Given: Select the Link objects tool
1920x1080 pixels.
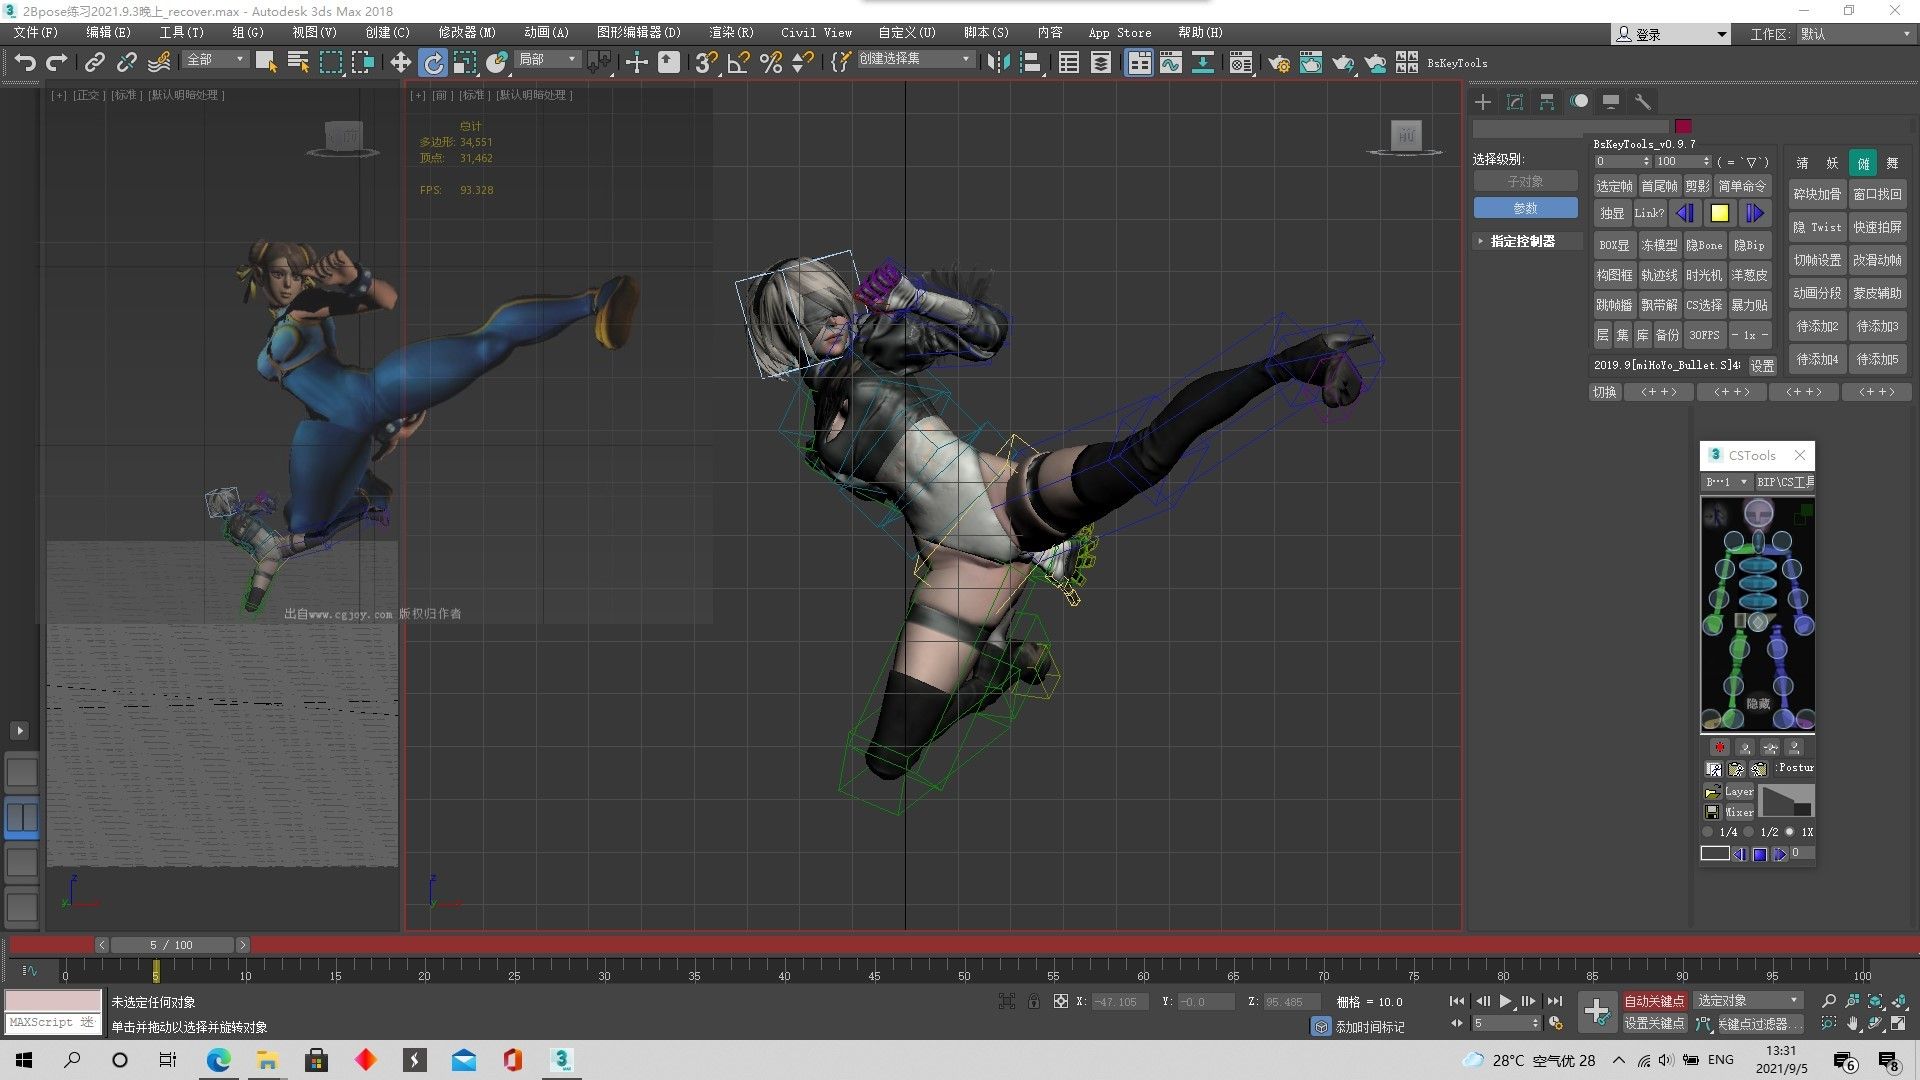Looking at the screenshot, I should [94, 62].
